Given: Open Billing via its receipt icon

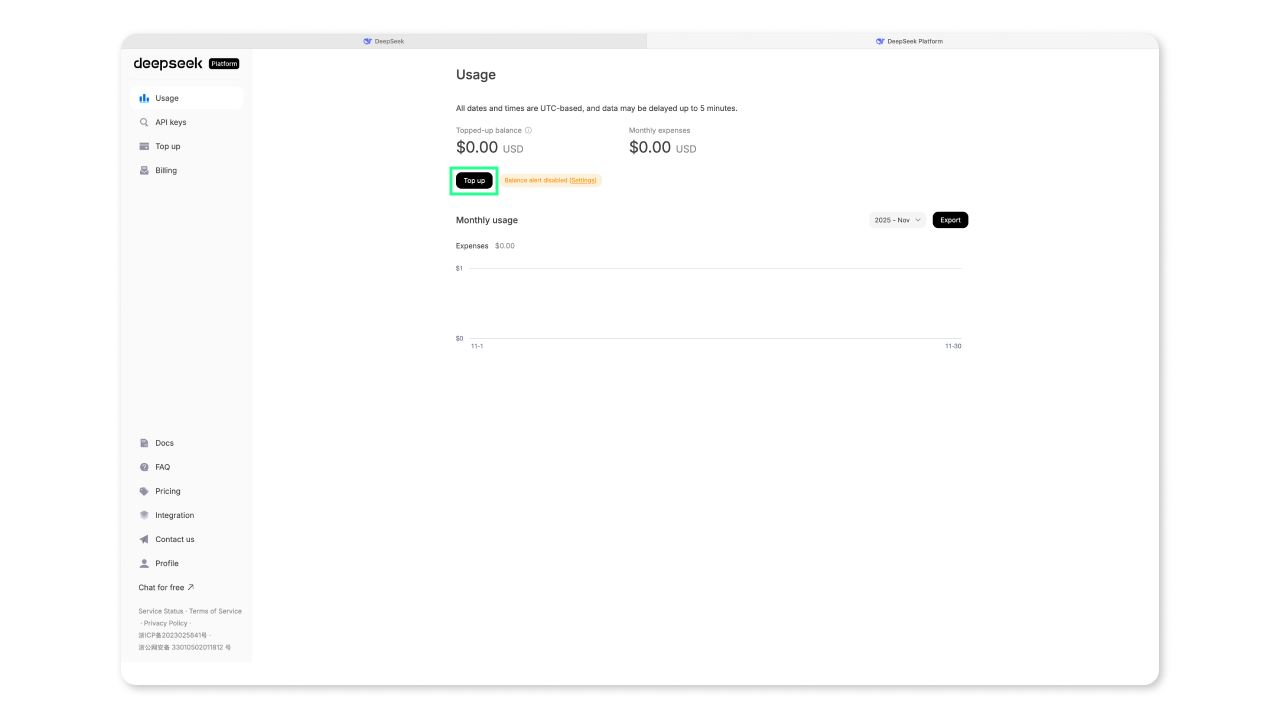Looking at the screenshot, I should (144, 170).
